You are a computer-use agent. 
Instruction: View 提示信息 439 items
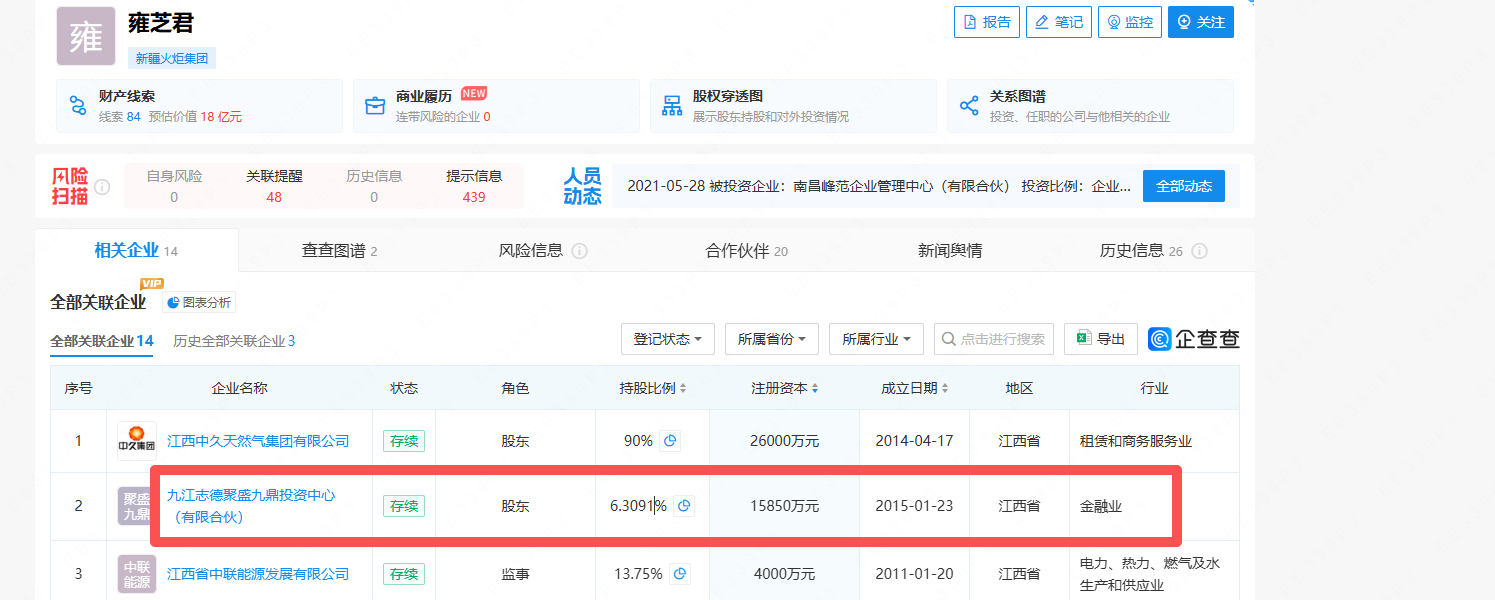[474, 186]
